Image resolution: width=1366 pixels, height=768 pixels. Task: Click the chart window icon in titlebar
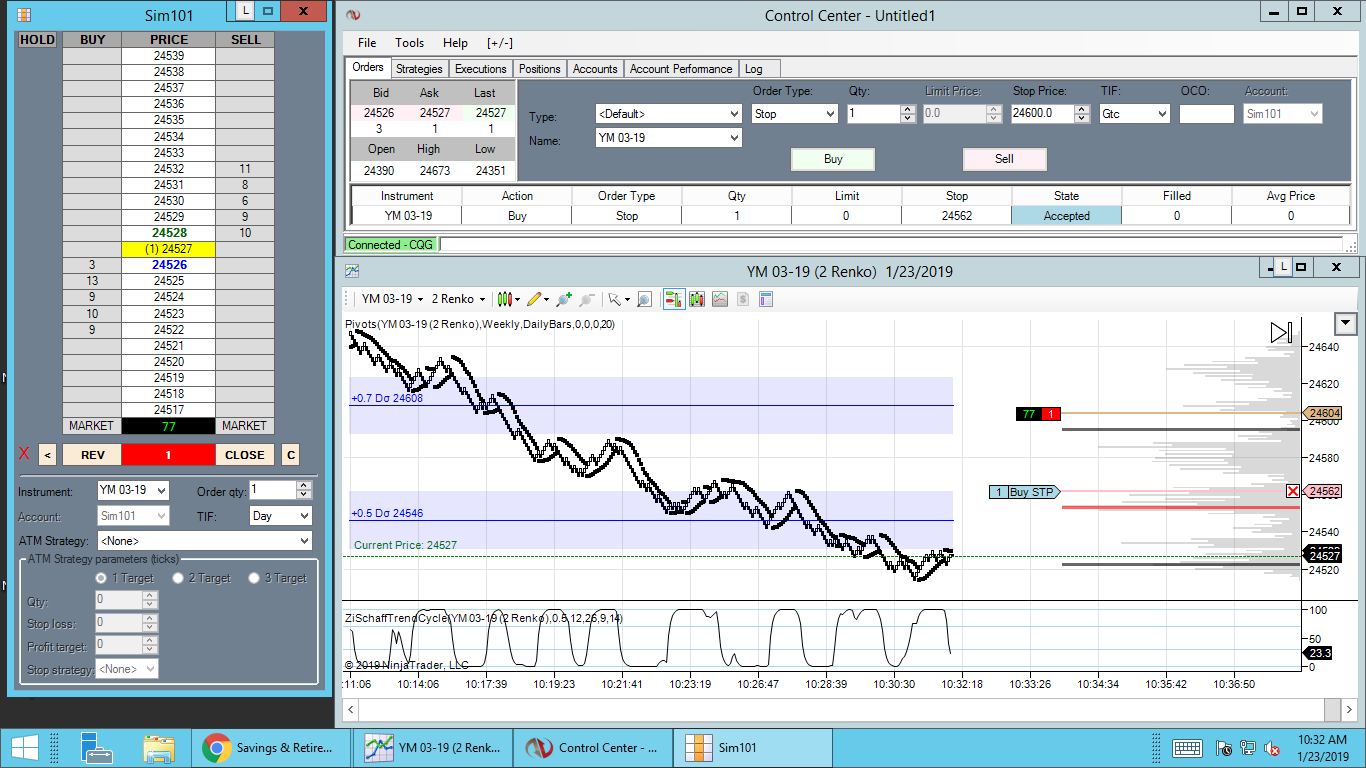(352, 271)
